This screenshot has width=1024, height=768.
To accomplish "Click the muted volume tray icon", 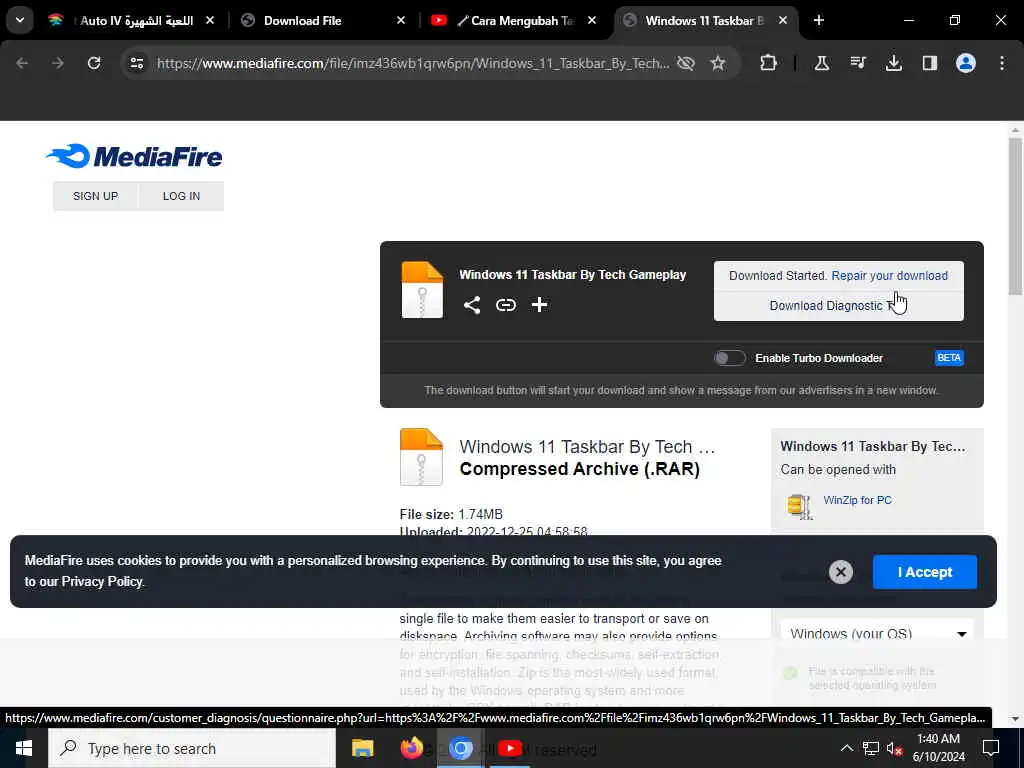I will point(895,748).
